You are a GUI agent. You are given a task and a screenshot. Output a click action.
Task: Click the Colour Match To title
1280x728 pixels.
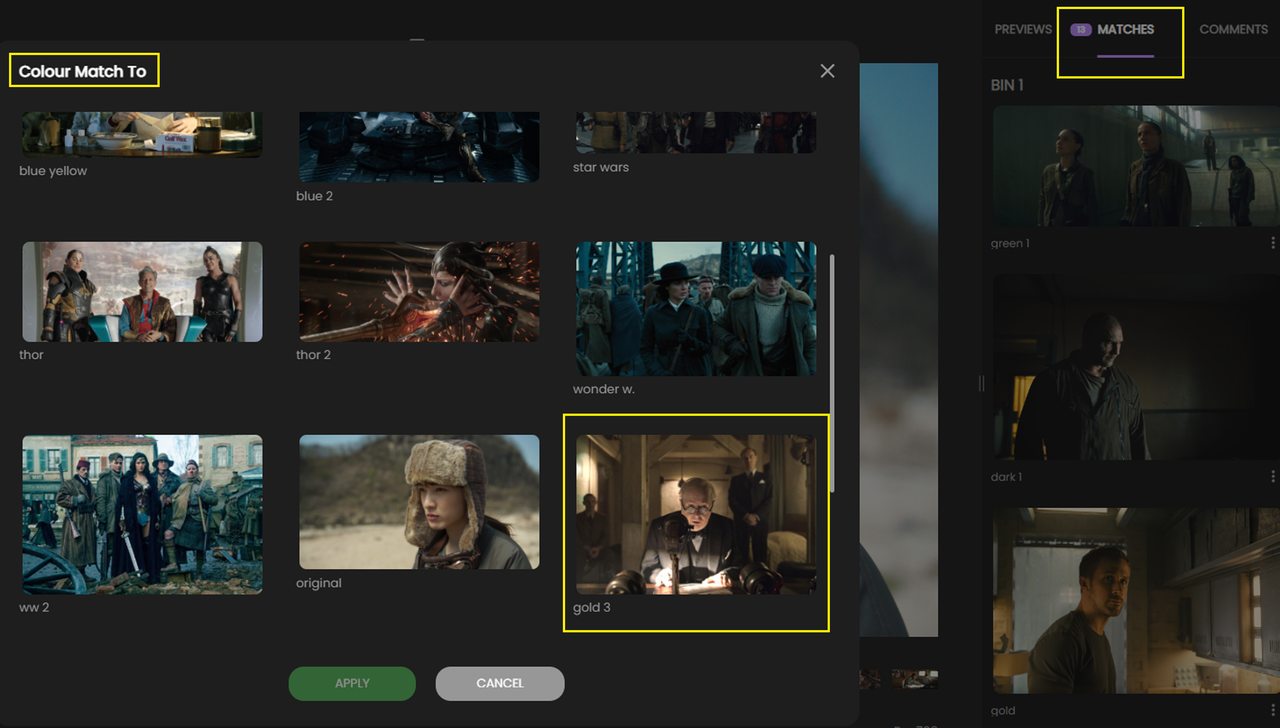pos(82,72)
